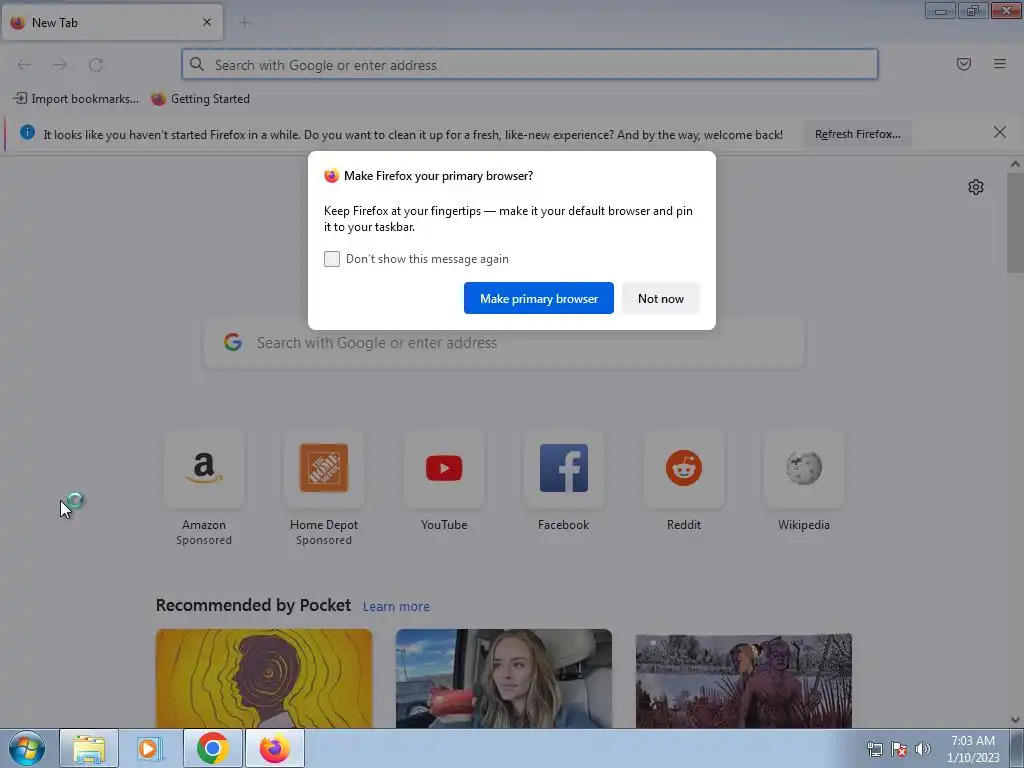
Task: Open Windows Explorer from the taskbar
Action: coord(89,748)
